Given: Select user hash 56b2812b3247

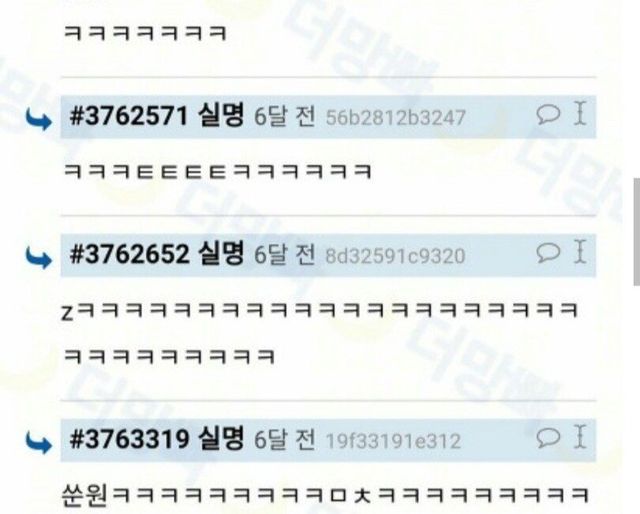Looking at the screenshot, I should pyautogui.click(x=396, y=118).
